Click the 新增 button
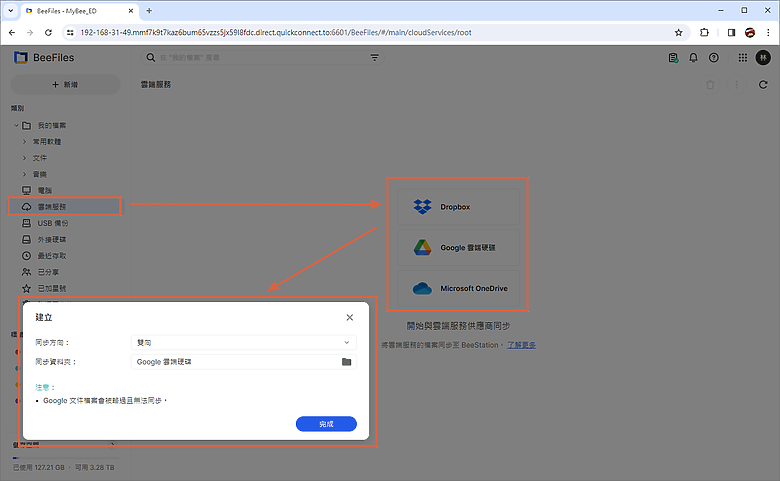Image resolution: width=780 pixels, height=481 pixels. [x=65, y=85]
